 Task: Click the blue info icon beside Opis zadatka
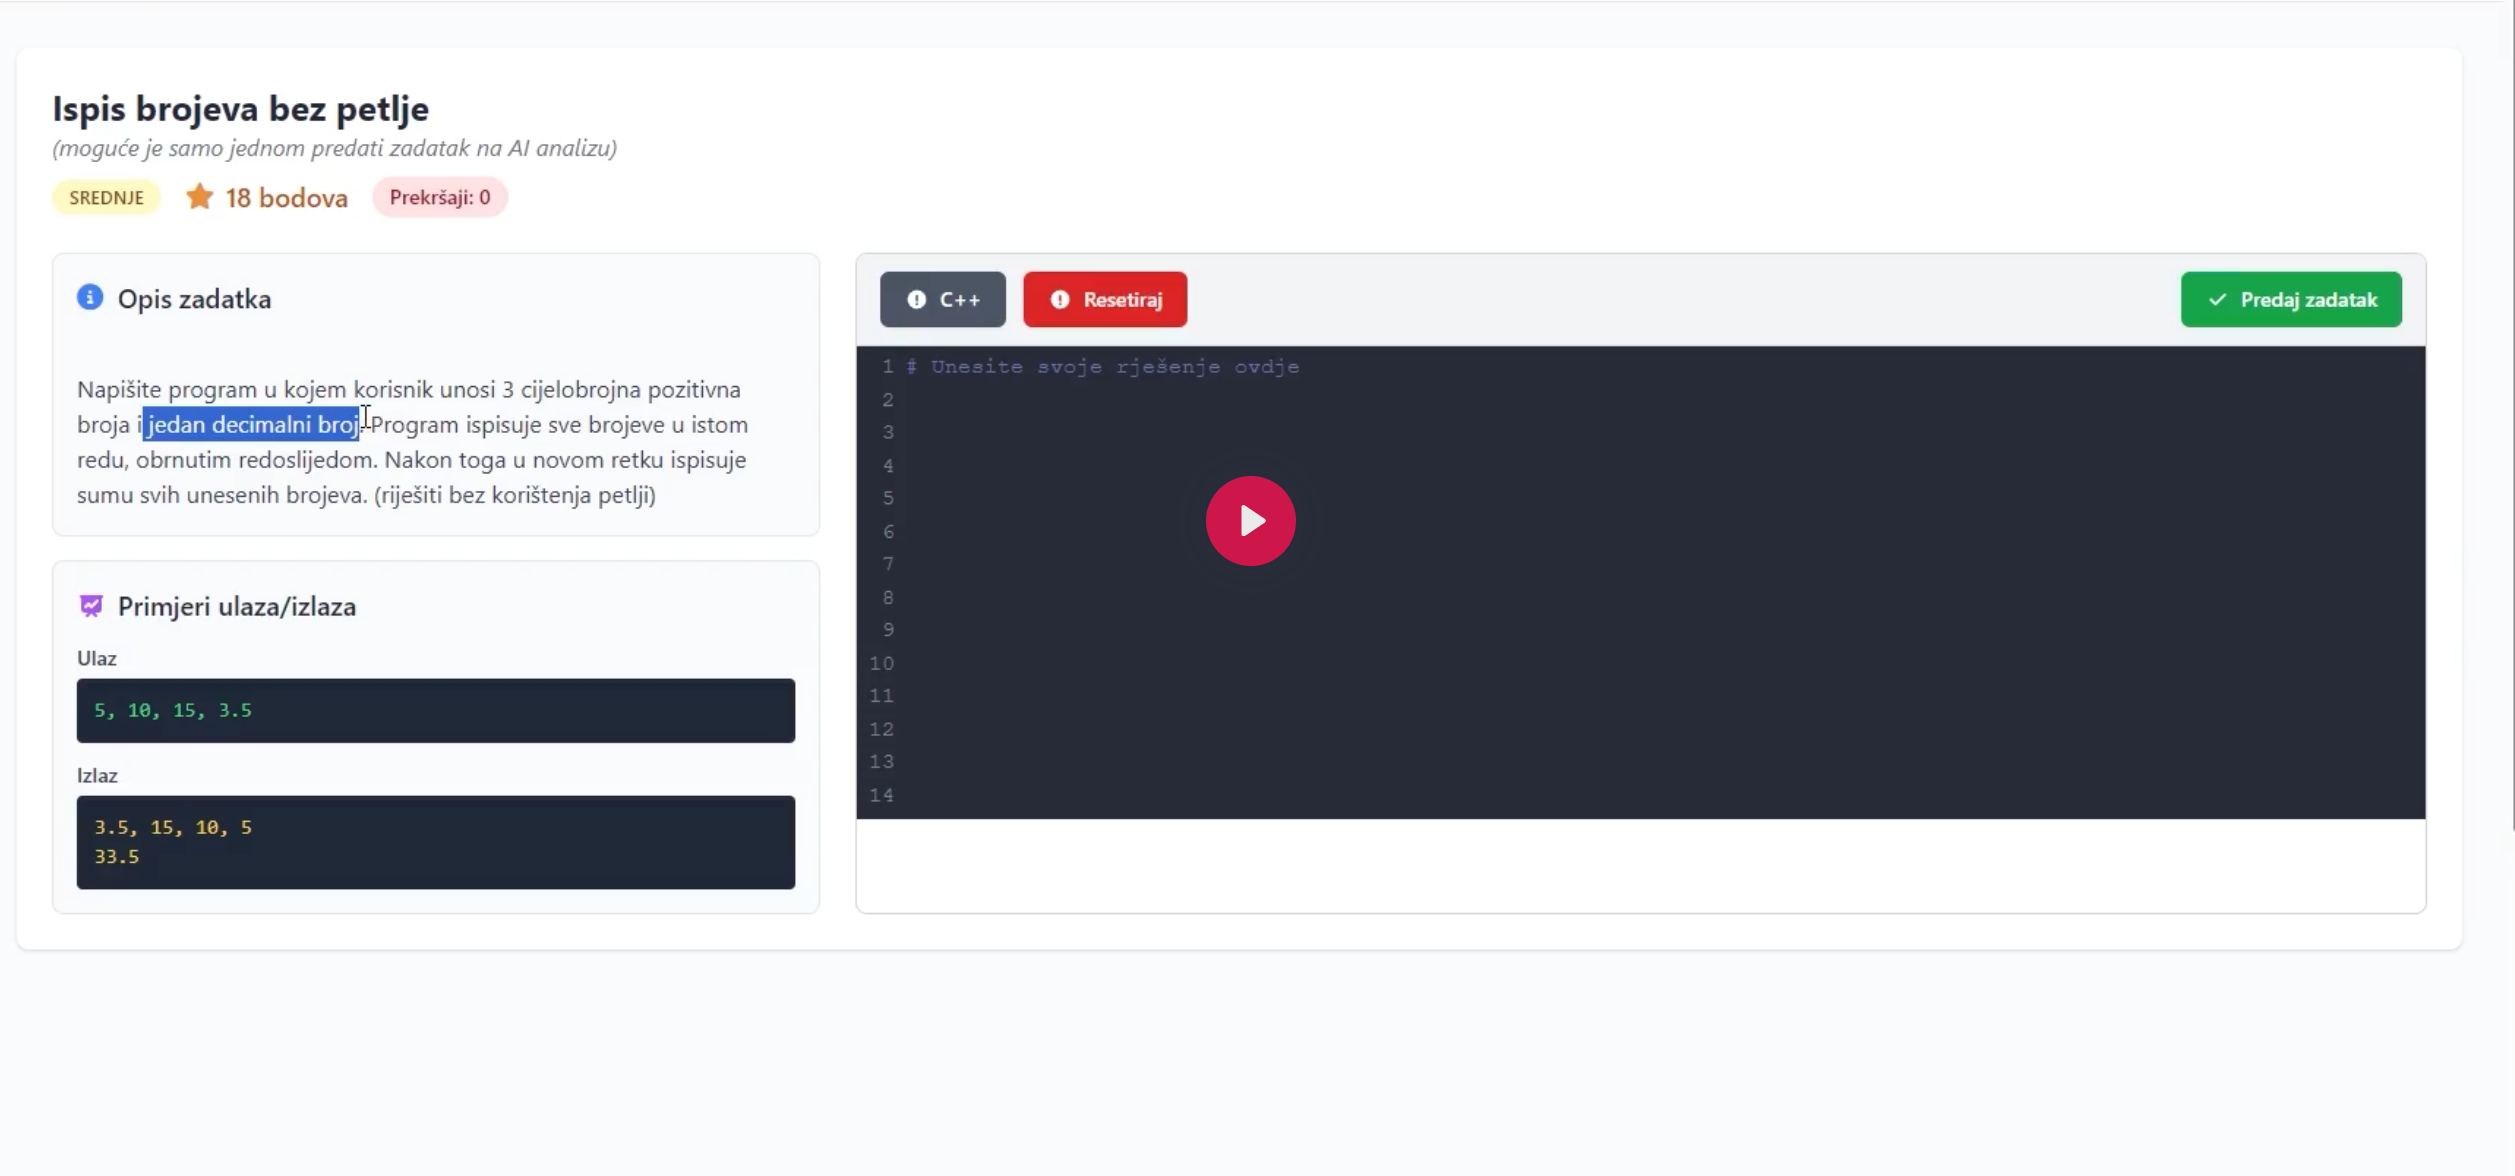point(90,298)
